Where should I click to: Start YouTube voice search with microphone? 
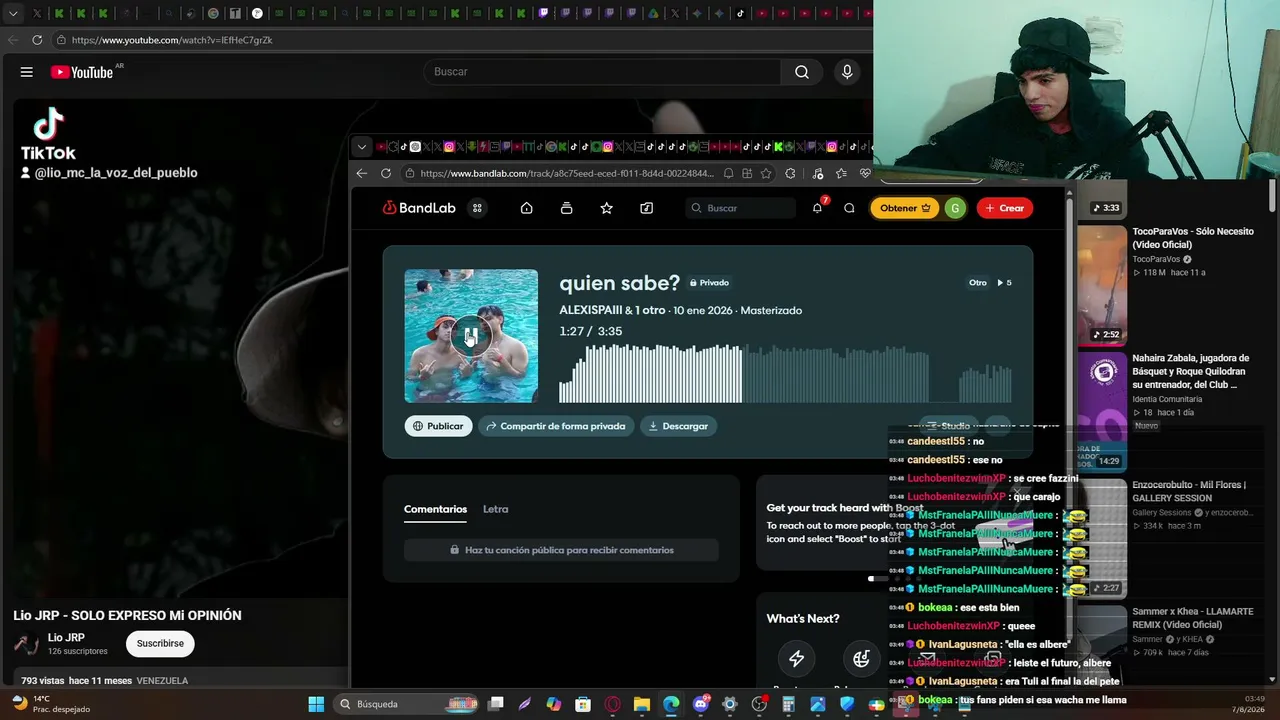[847, 72]
